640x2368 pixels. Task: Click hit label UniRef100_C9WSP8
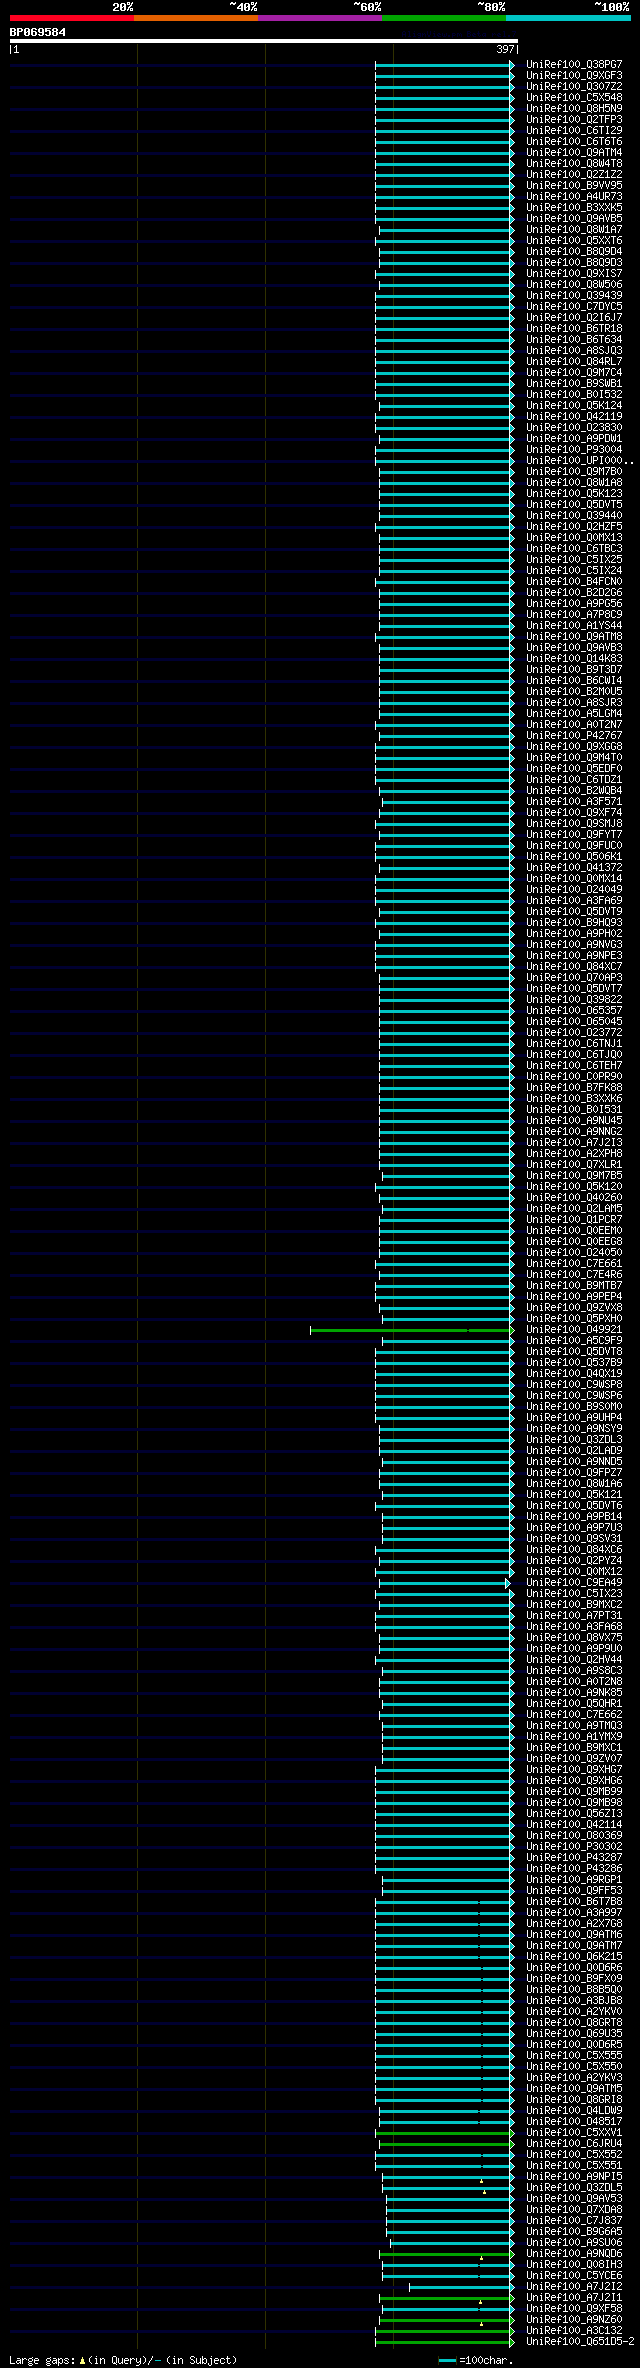click(x=574, y=1384)
